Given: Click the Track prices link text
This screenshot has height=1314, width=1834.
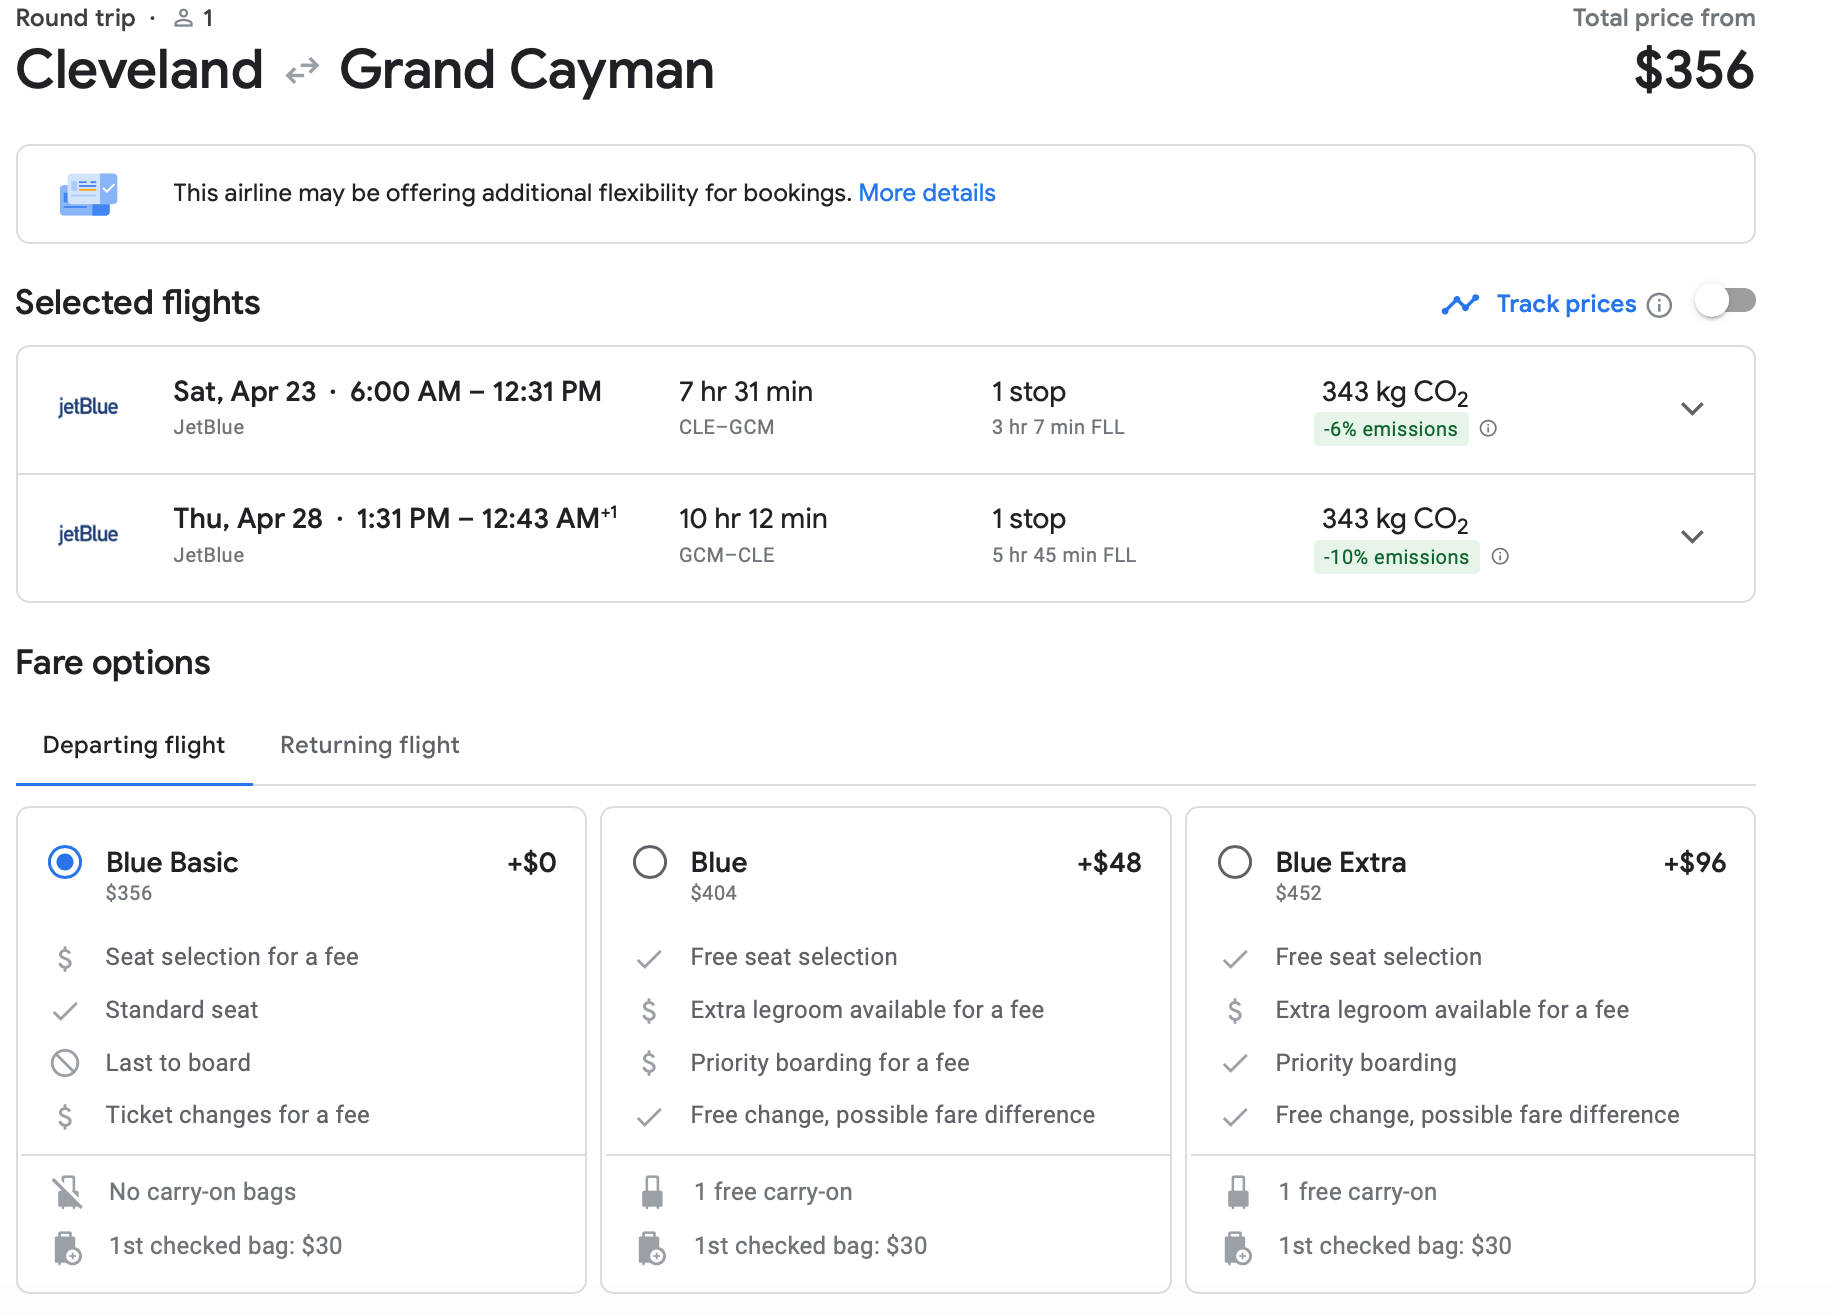Looking at the screenshot, I should [1566, 304].
